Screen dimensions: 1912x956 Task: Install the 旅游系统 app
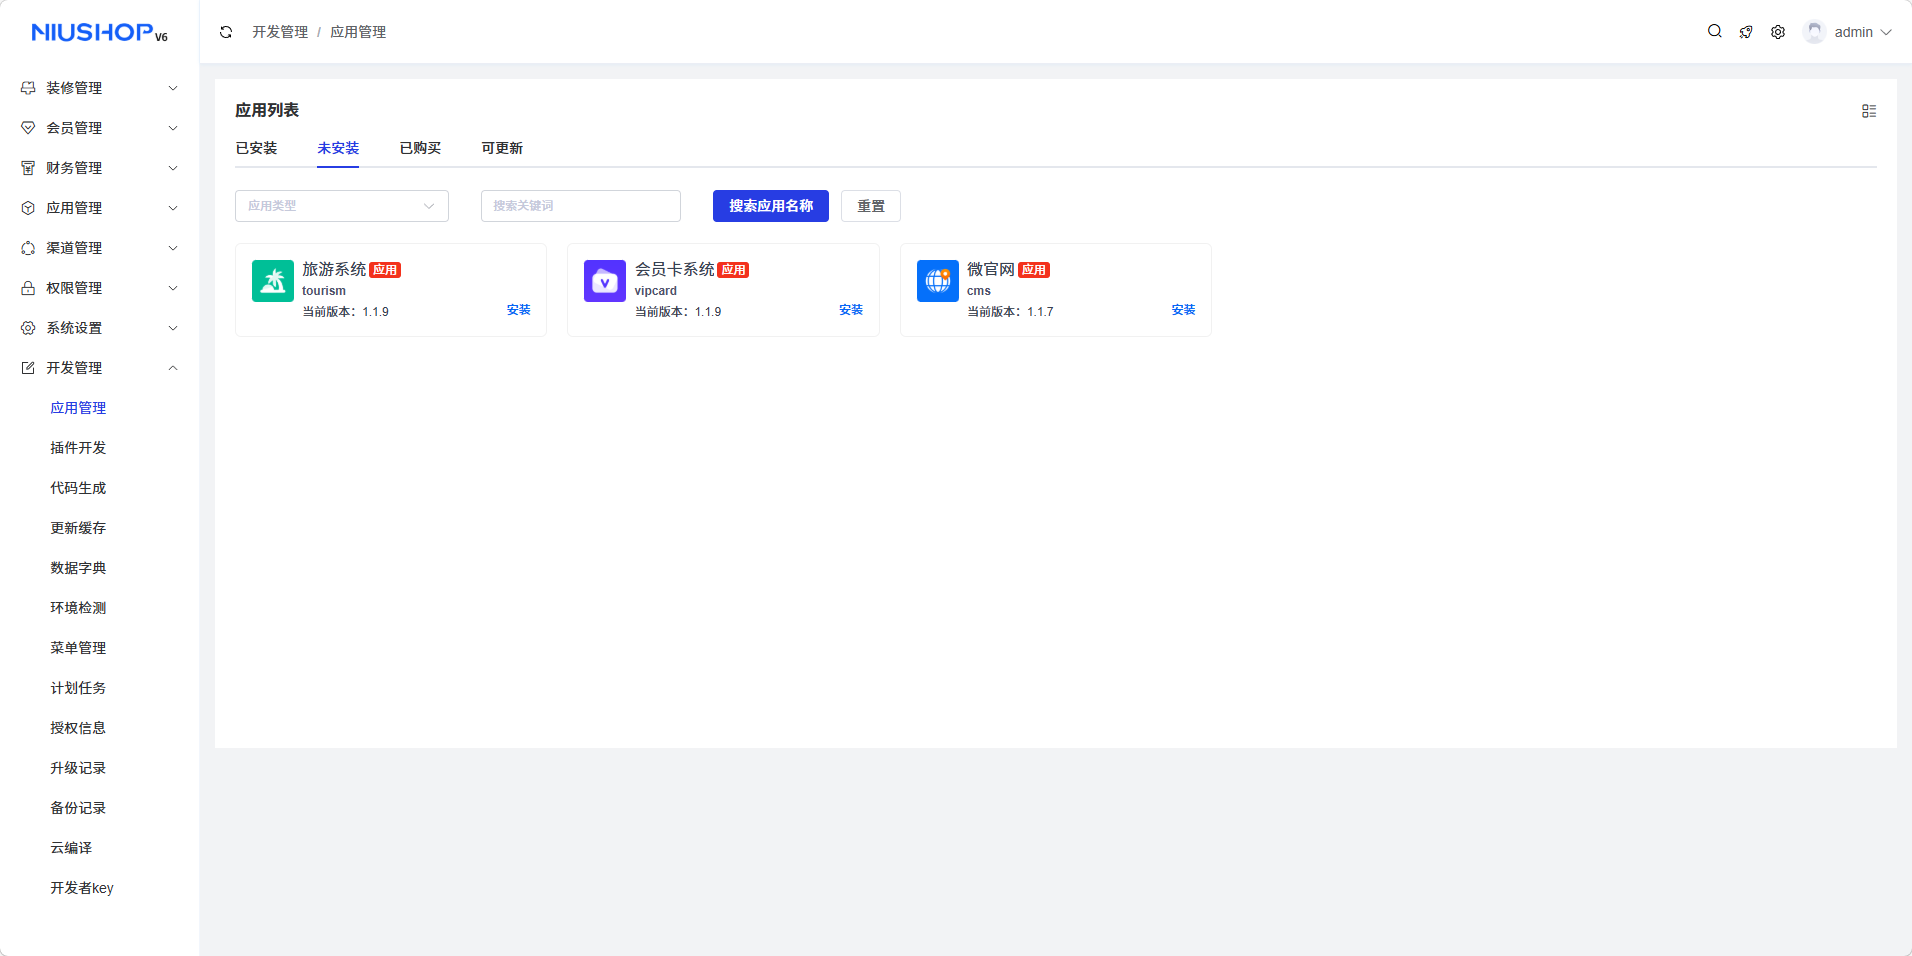[518, 310]
